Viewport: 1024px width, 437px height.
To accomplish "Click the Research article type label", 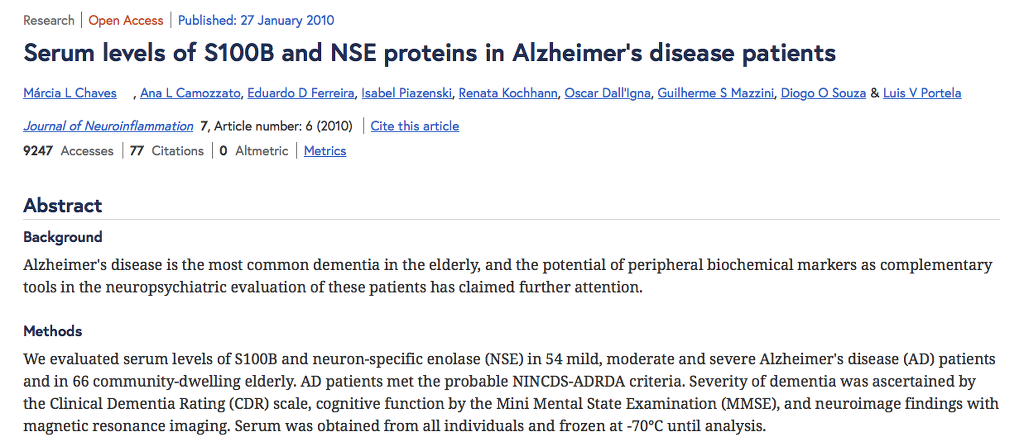I will 49,20.
